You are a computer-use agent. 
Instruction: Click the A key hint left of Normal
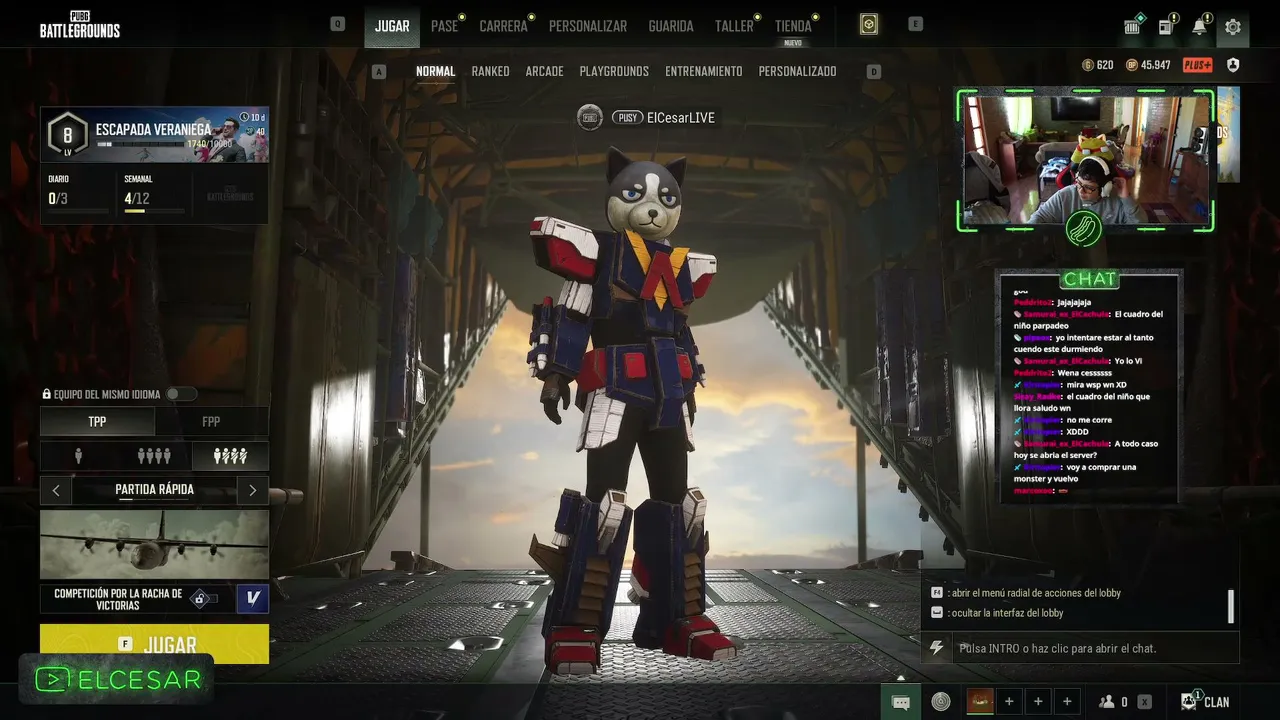tap(379, 71)
